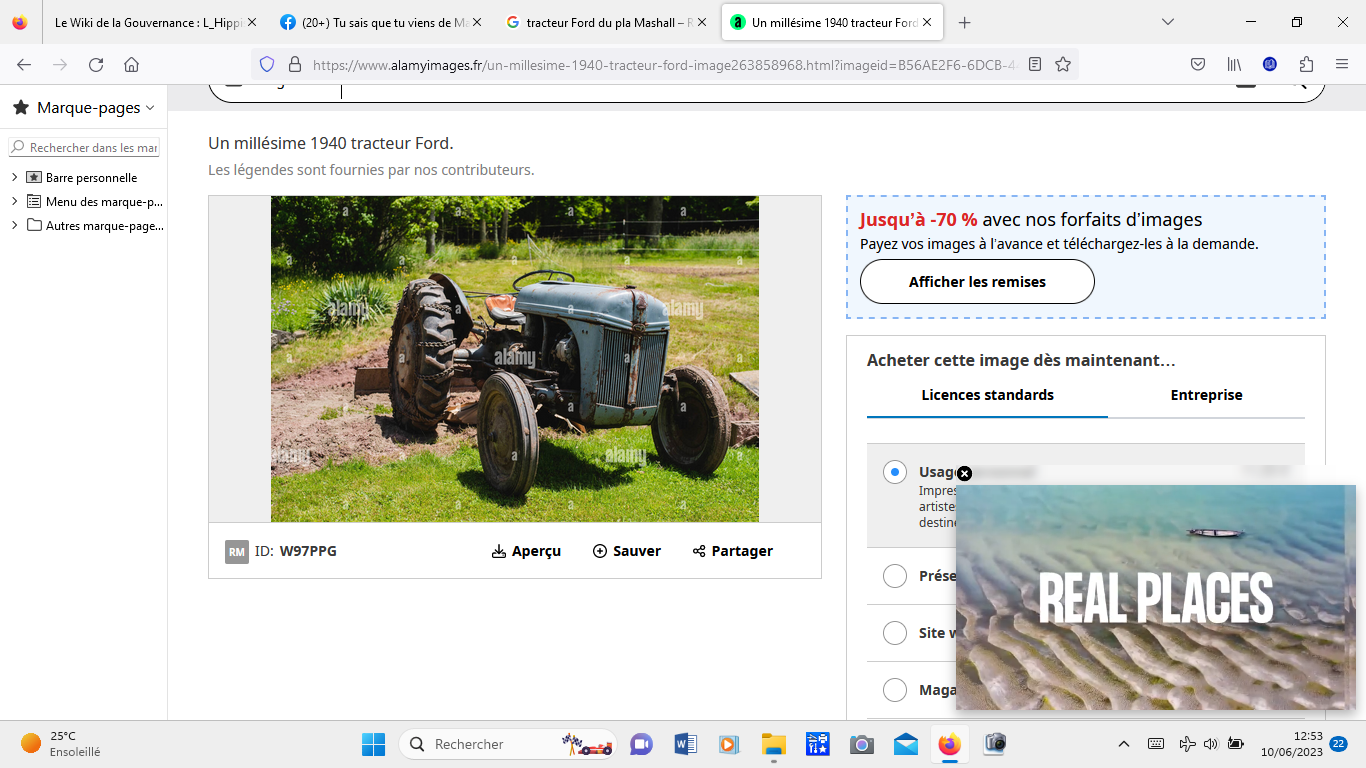The image size is (1366, 768).
Task: Switch to the Entreprise licenses tab
Action: click(x=1206, y=395)
